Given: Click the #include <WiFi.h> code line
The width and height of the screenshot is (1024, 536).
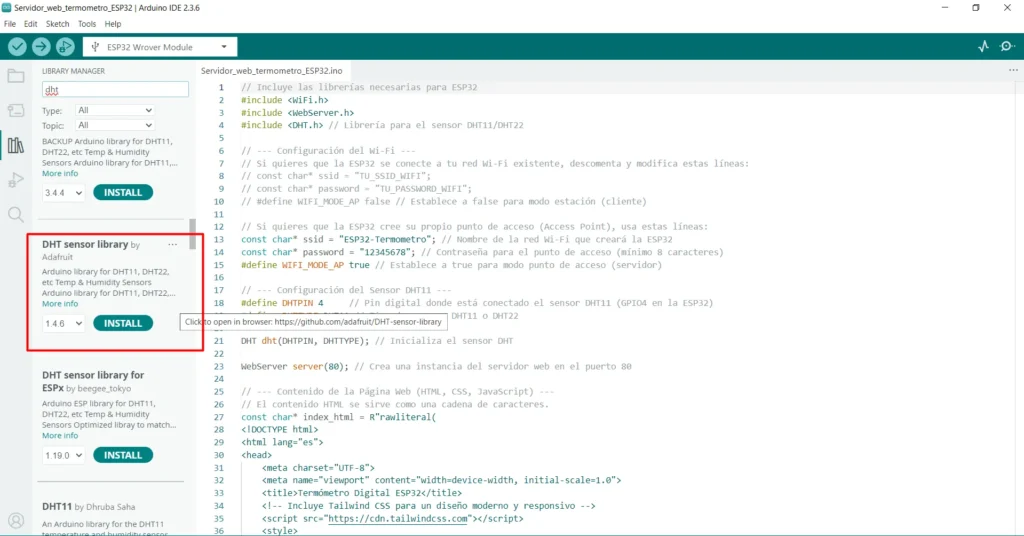Looking at the screenshot, I should point(285,100).
